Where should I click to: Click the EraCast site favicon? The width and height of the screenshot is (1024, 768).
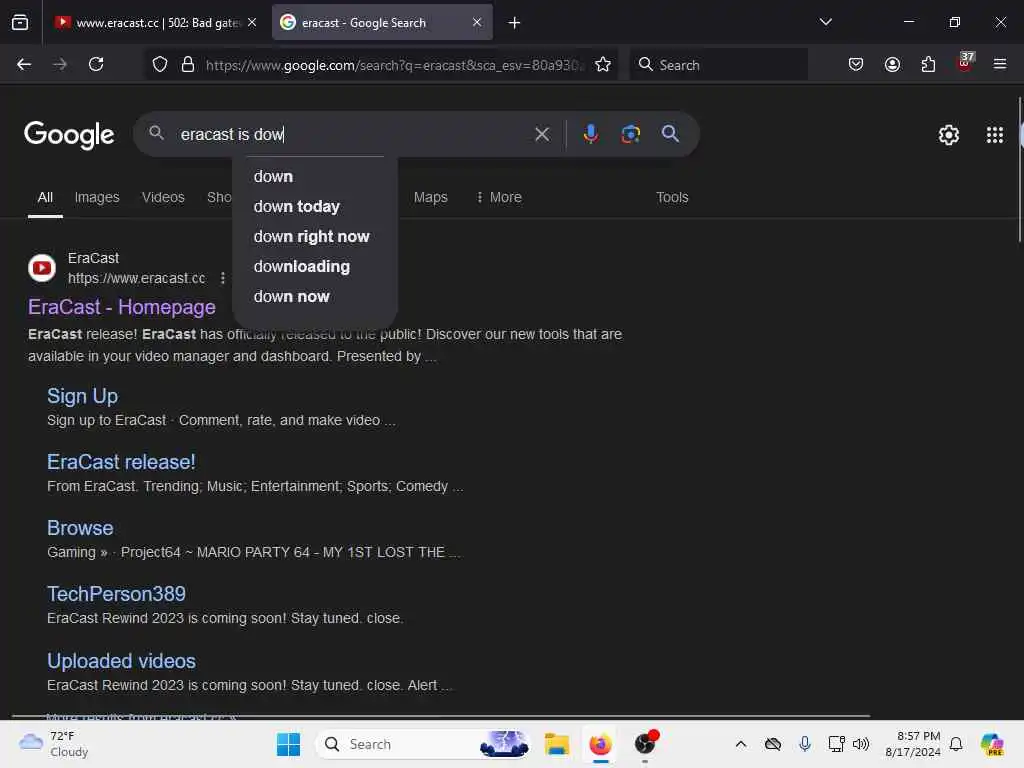click(42, 268)
